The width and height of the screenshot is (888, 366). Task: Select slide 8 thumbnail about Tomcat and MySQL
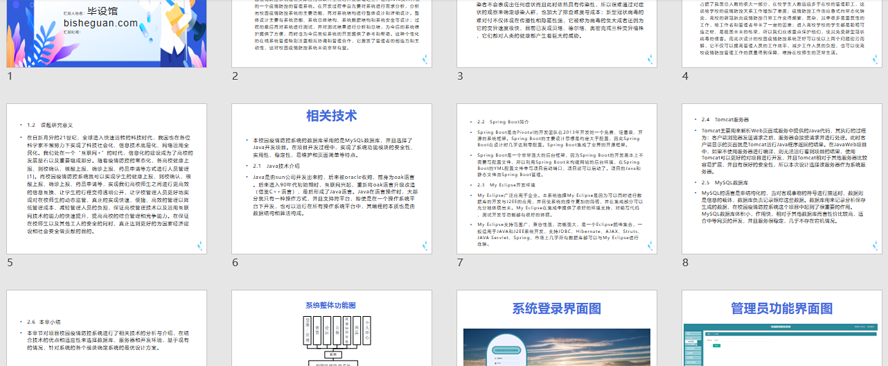point(782,178)
